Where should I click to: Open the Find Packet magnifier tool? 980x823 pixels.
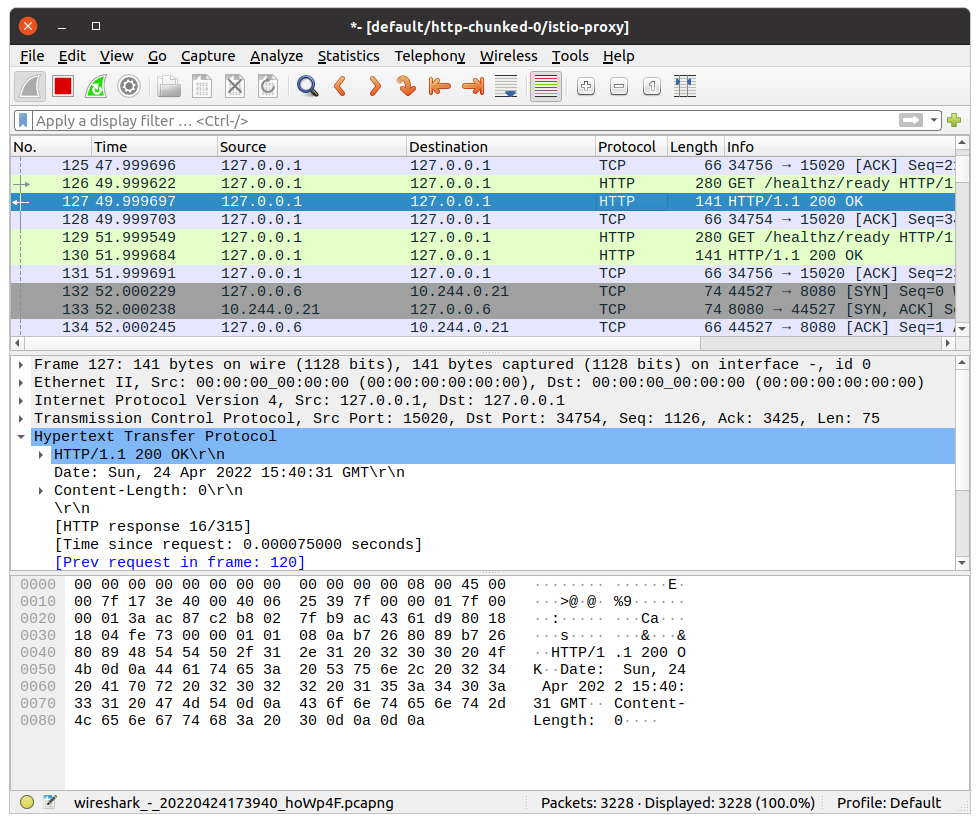pyautogui.click(x=307, y=86)
